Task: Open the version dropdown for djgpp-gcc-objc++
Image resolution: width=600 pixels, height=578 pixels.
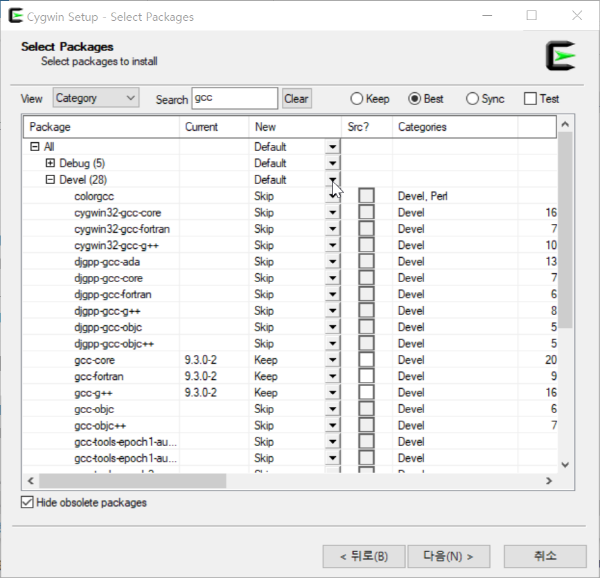Action: pos(333,344)
